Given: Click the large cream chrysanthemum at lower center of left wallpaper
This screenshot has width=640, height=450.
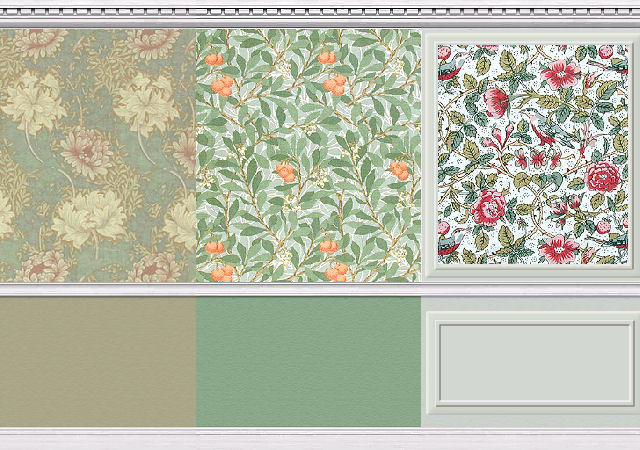Looking at the screenshot, I should point(90,220).
